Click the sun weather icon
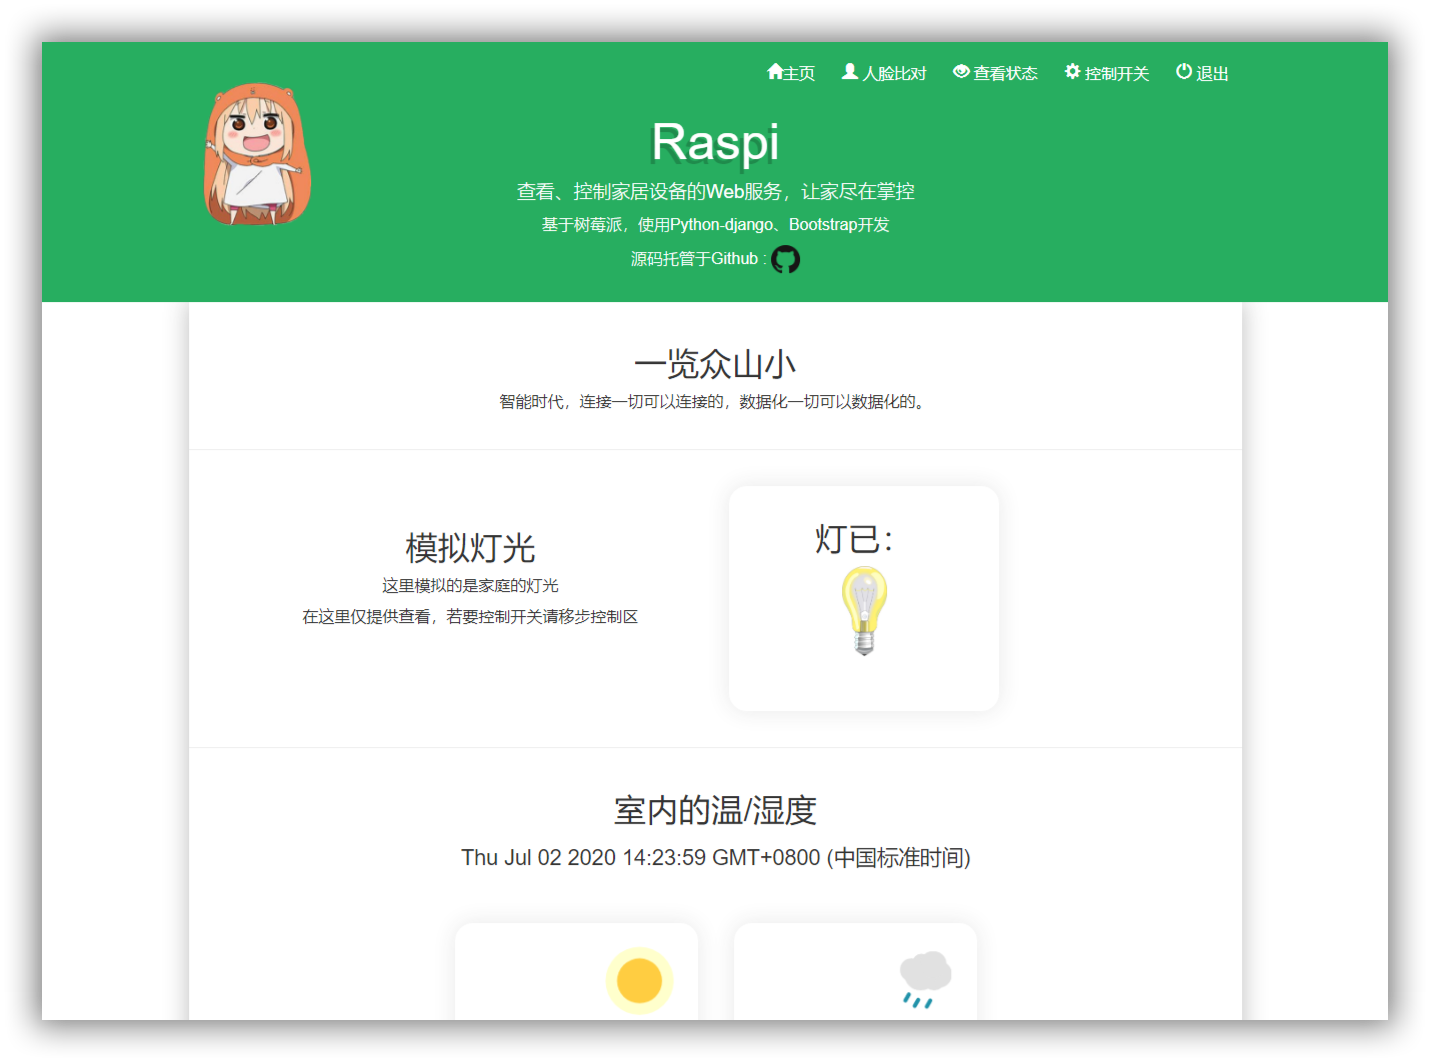1430x1062 pixels. [639, 981]
